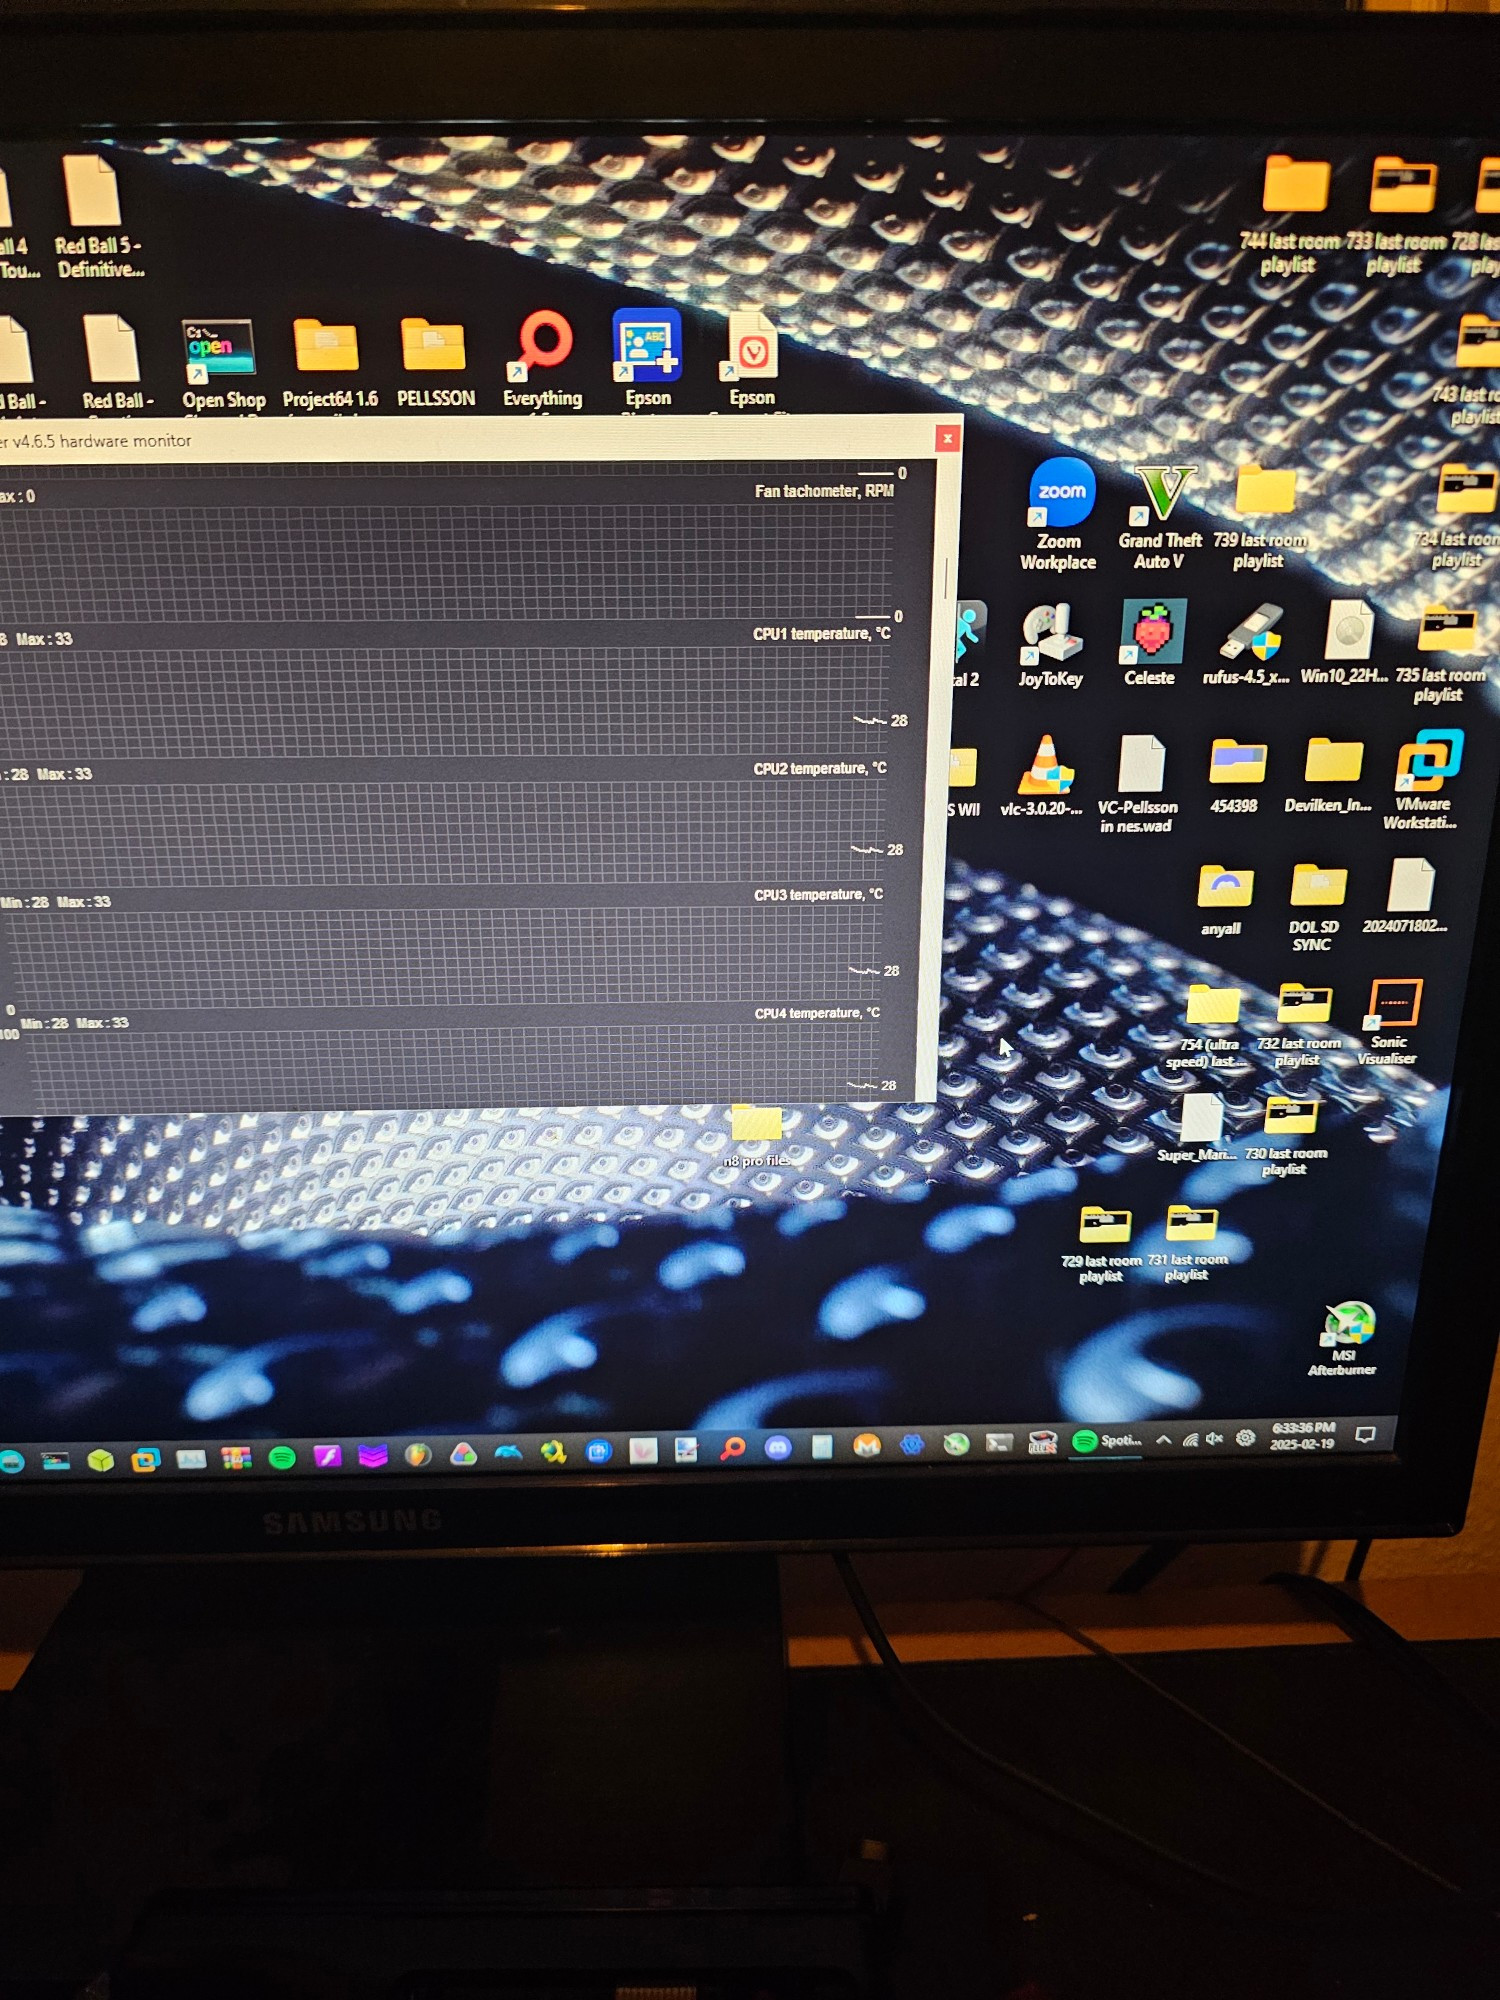Launch the Everything search desktop shortcut
Viewport: 1500px width, 2000px height.
tap(542, 360)
